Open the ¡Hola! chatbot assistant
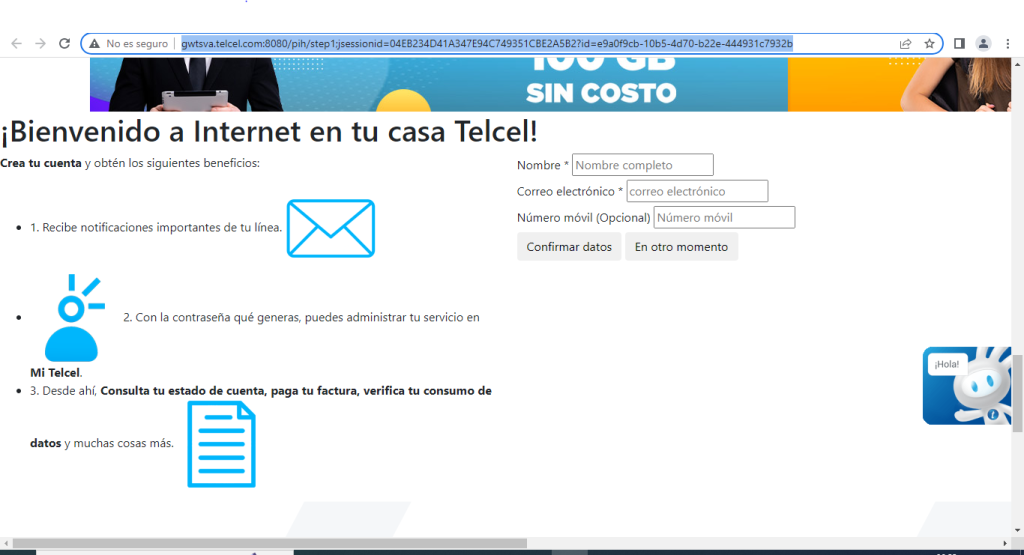1024x555 pixels. point(967,385)
